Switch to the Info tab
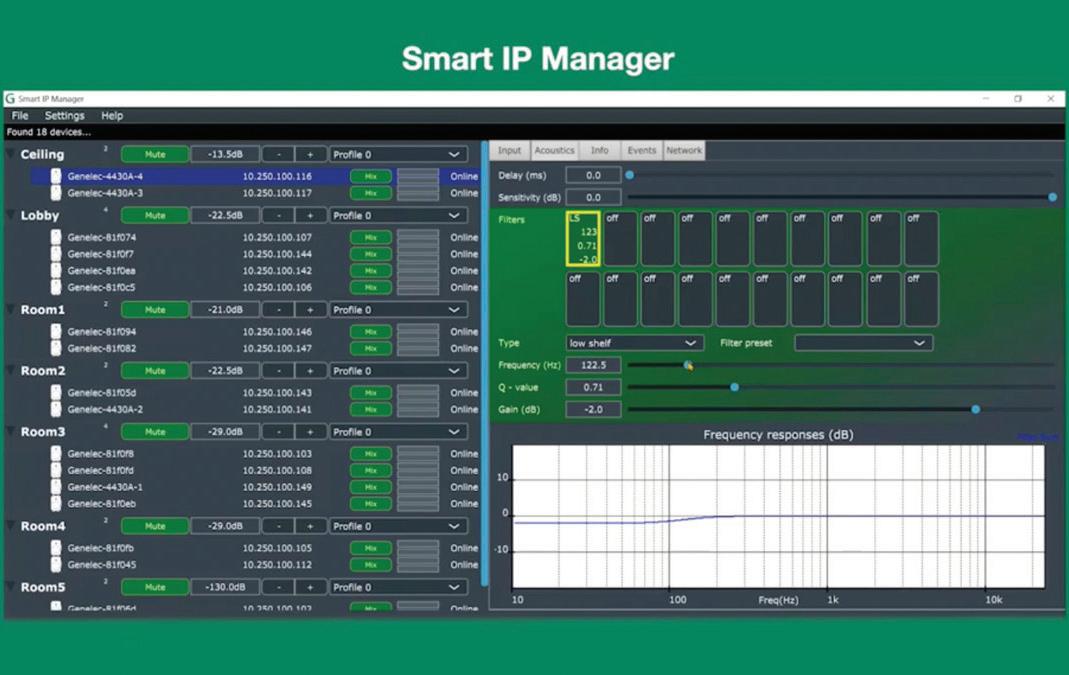The image size is (1069, 675). [x=600, y=151]
